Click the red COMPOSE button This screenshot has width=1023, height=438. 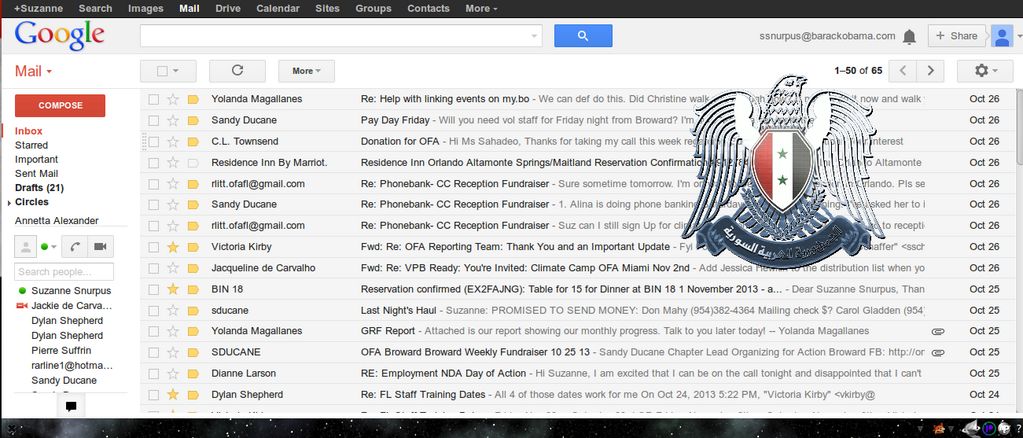(60, 106)
